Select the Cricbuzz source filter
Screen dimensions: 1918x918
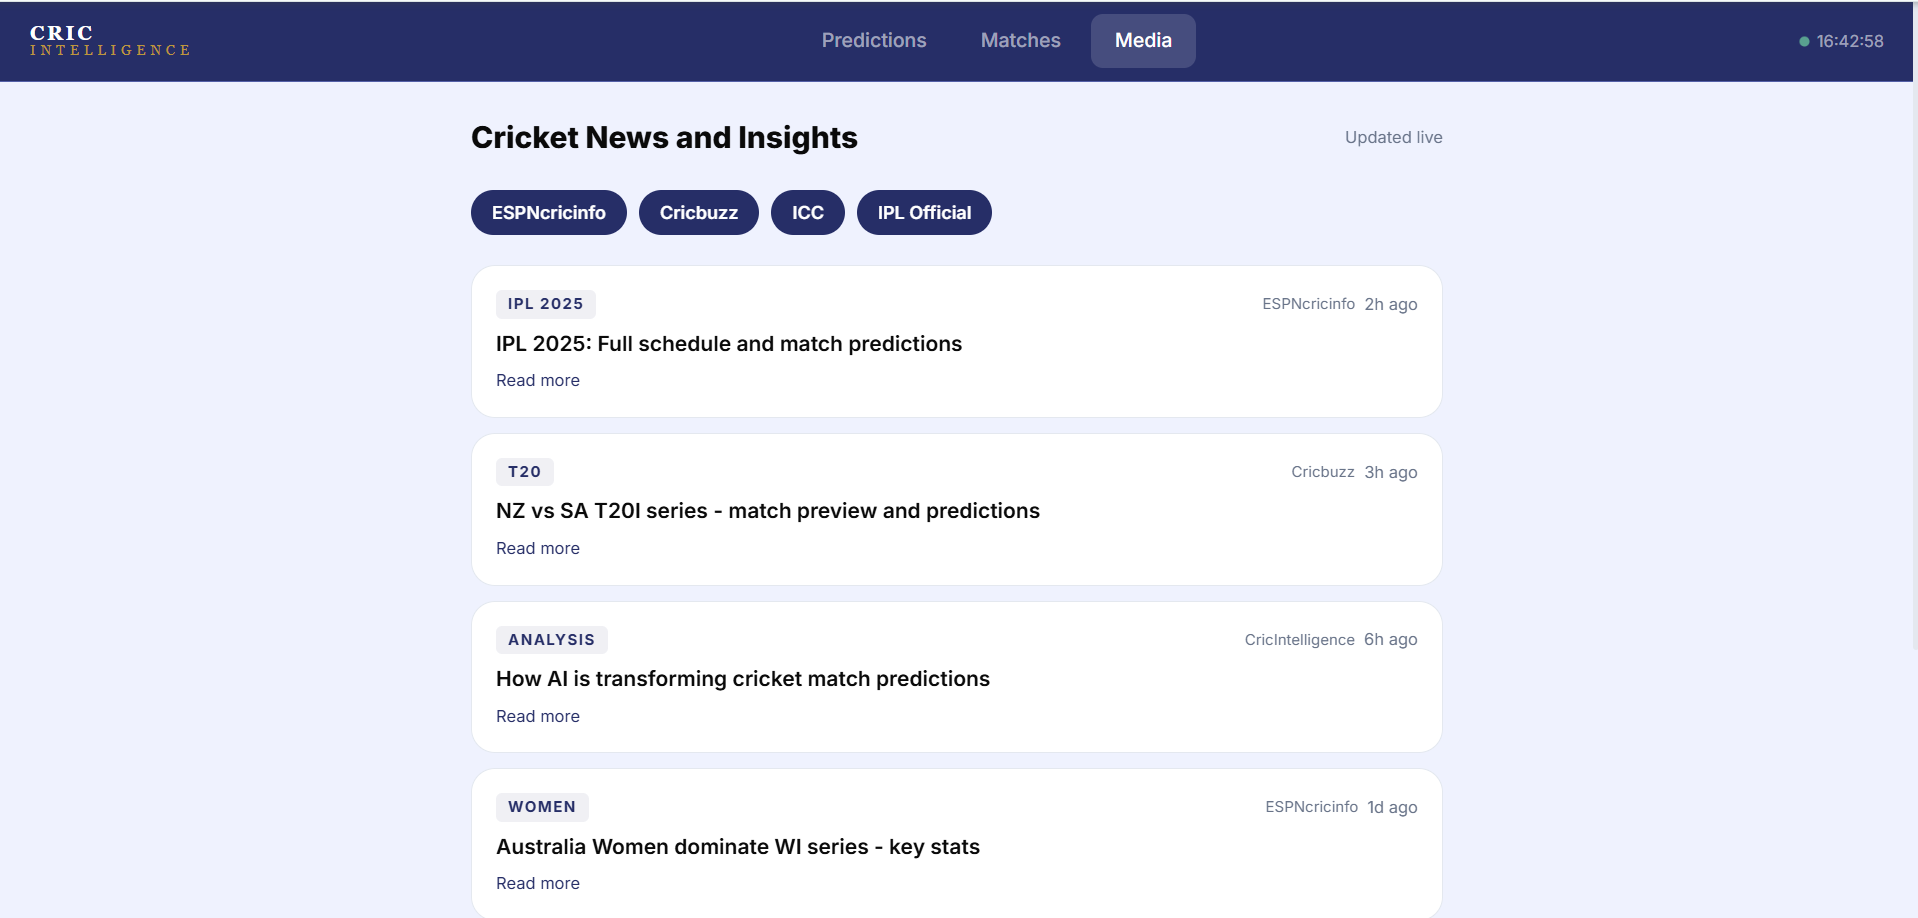tap(698, 212)
